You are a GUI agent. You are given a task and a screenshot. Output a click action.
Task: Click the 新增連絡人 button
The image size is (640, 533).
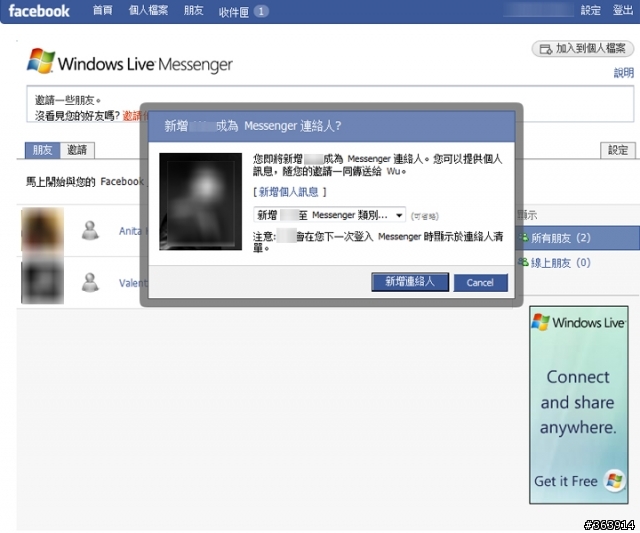click(410, 282)
